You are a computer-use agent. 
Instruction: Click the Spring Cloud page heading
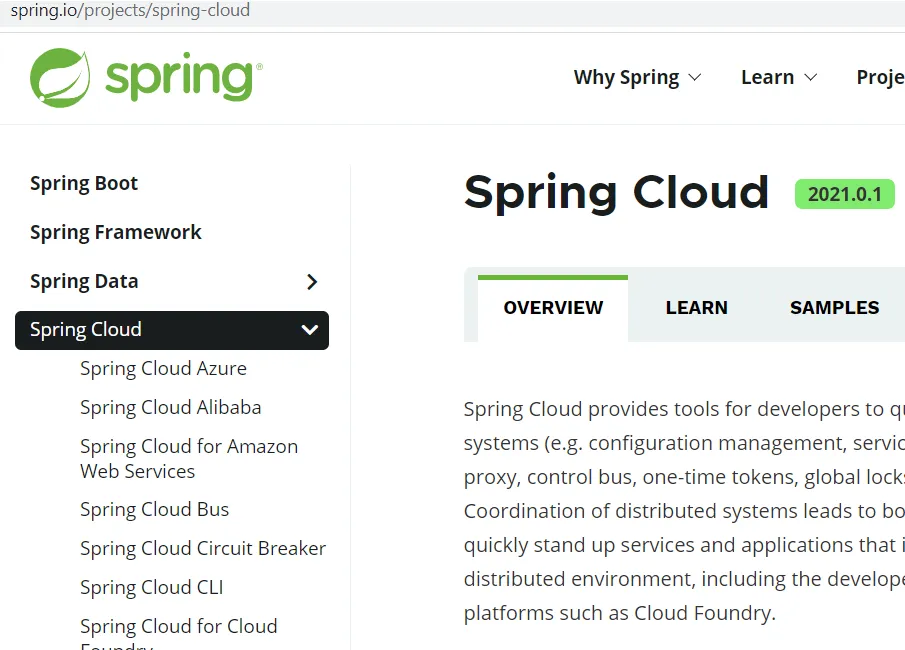[x=616, y=193]
